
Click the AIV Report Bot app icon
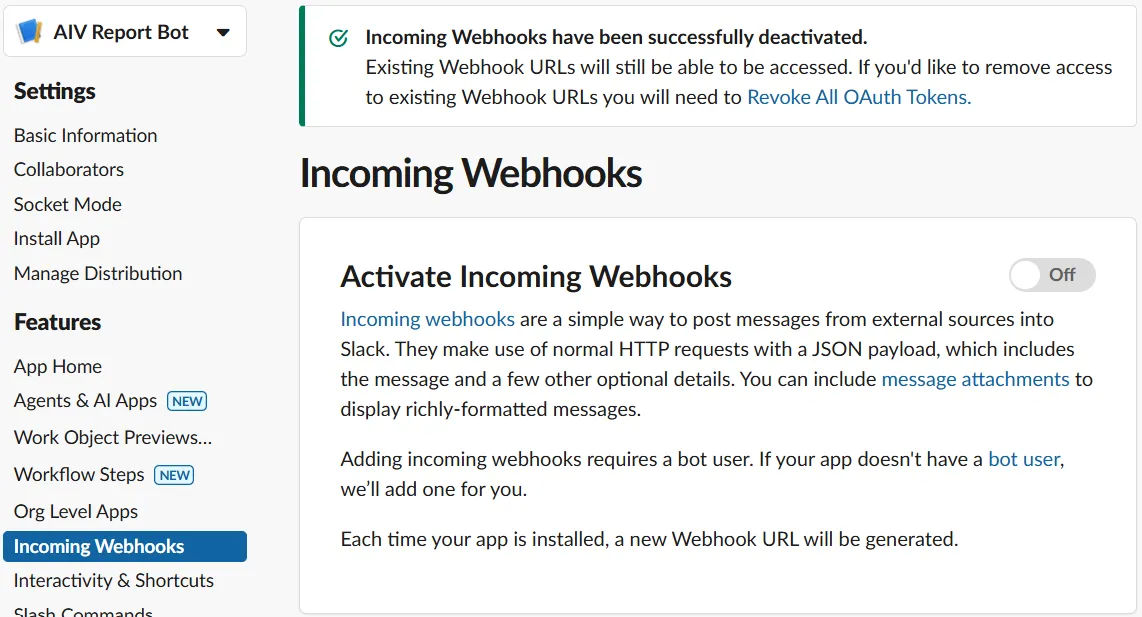pyautogui.click(x=30, y=32)
